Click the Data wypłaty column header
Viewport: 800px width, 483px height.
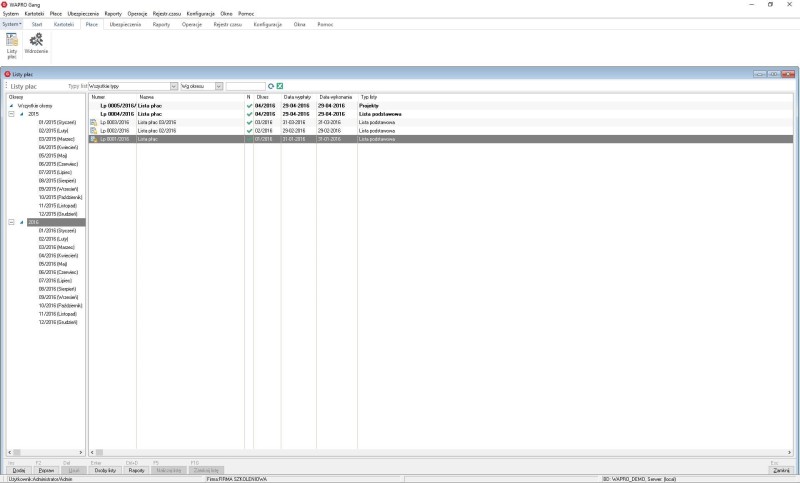point(297,97)
